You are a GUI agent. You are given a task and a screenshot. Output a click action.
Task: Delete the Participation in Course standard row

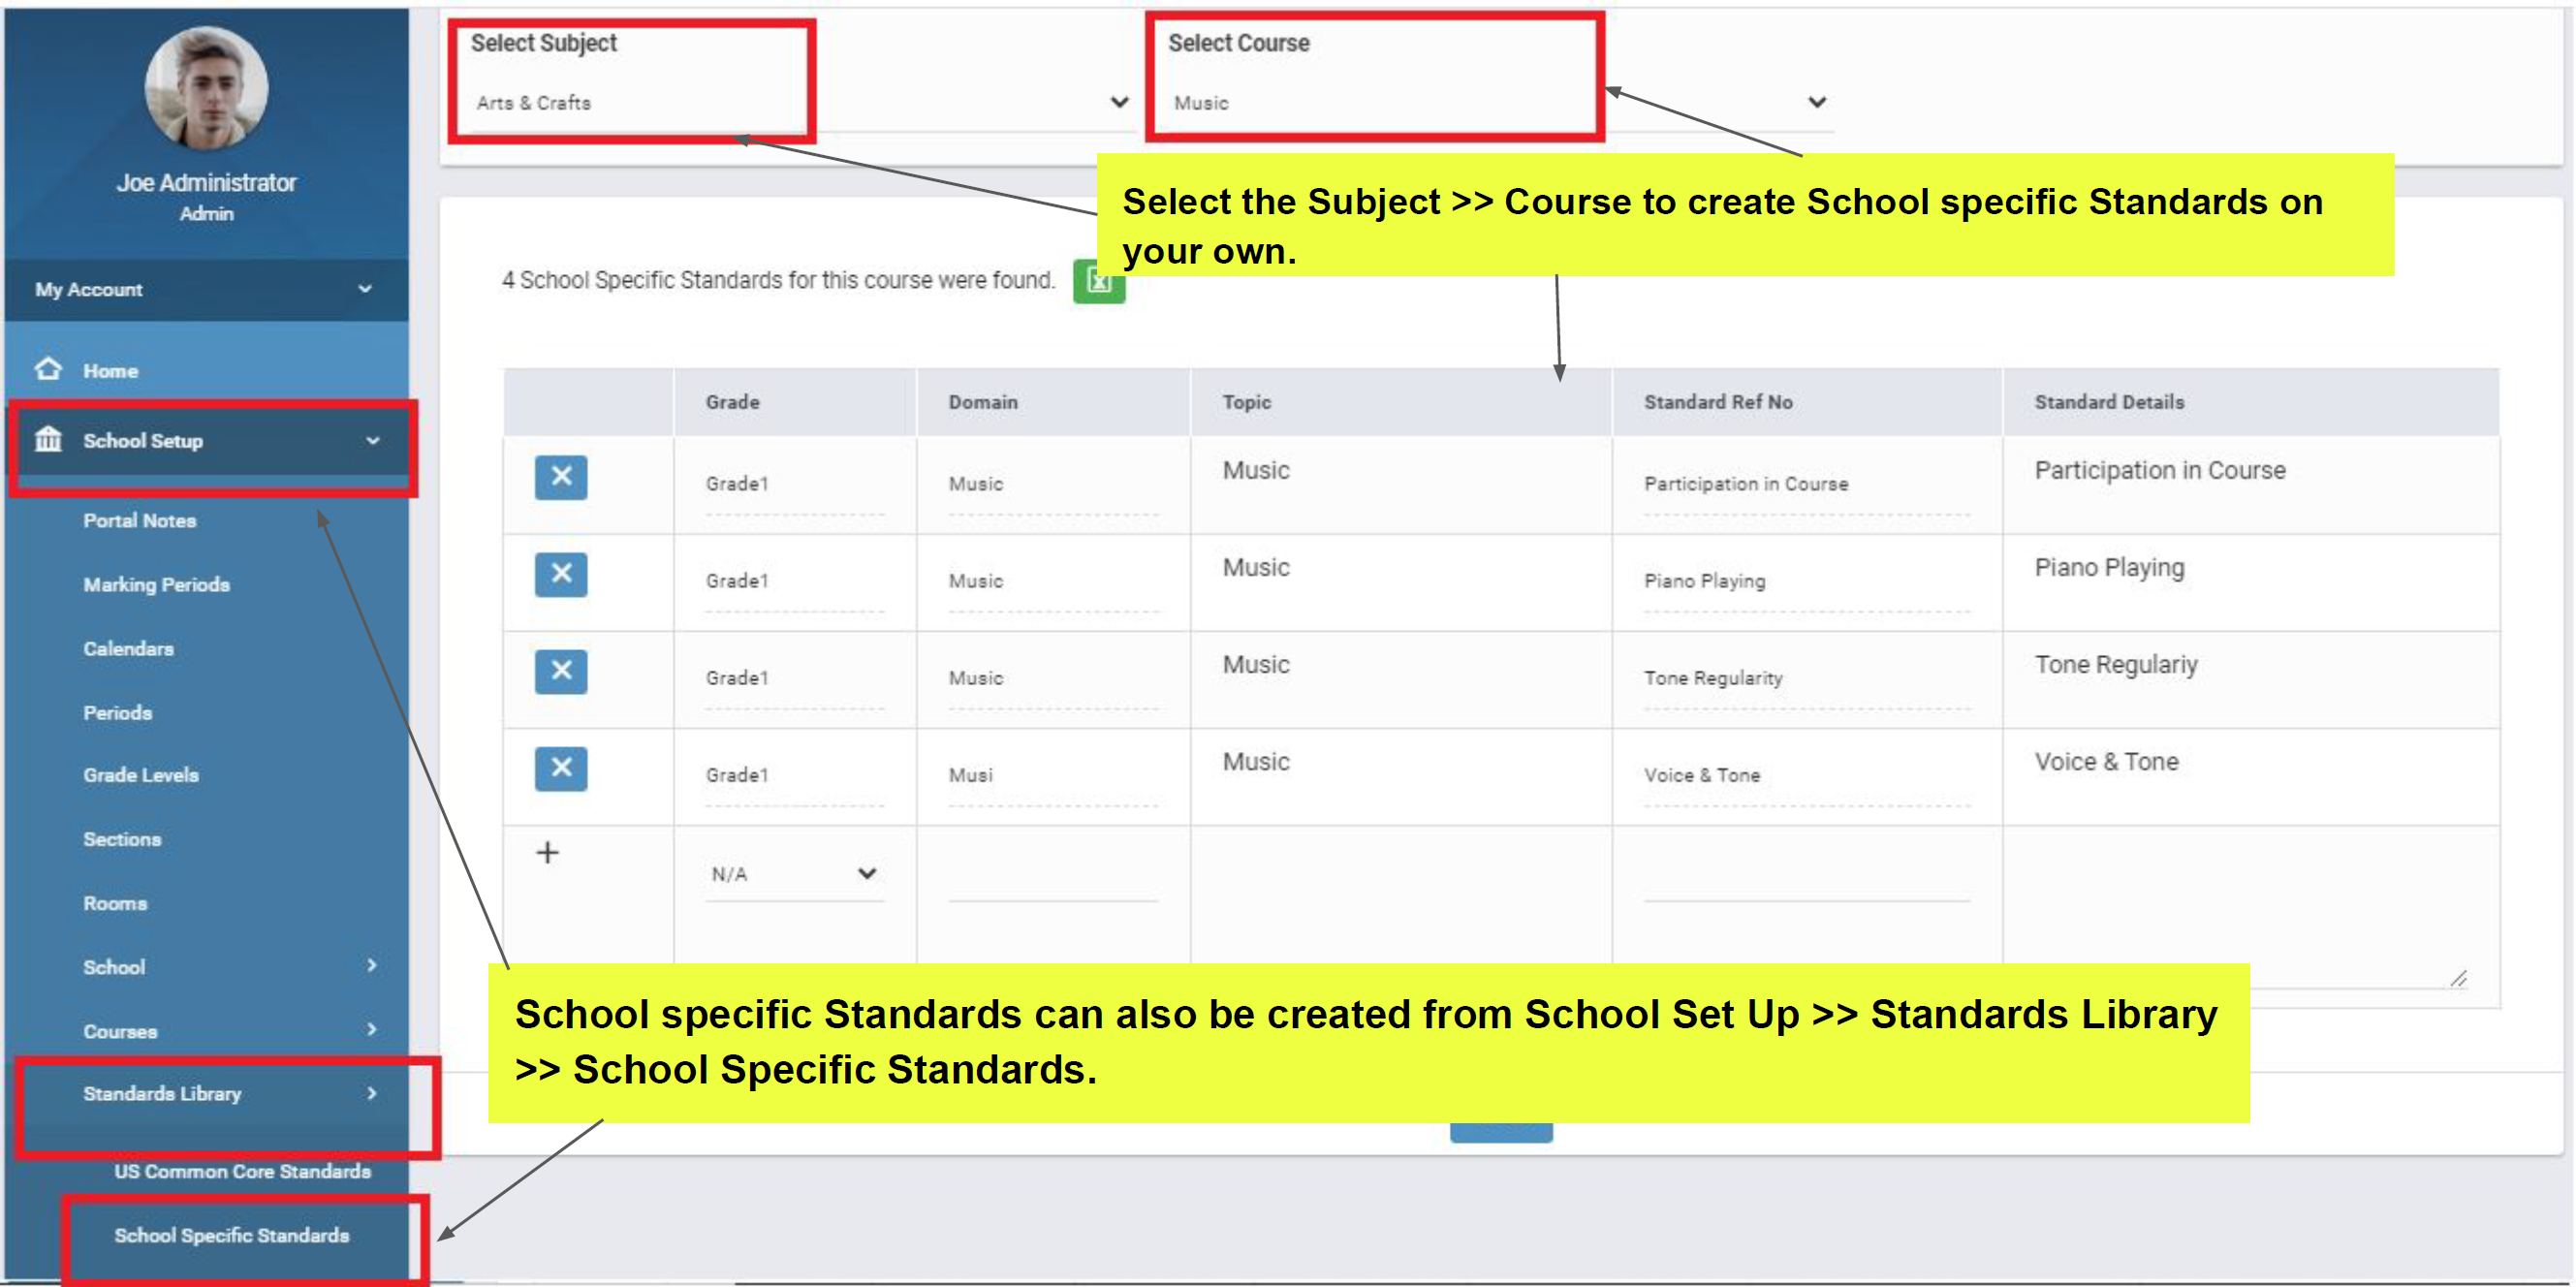pyautogui.click(x=560, y=477)
